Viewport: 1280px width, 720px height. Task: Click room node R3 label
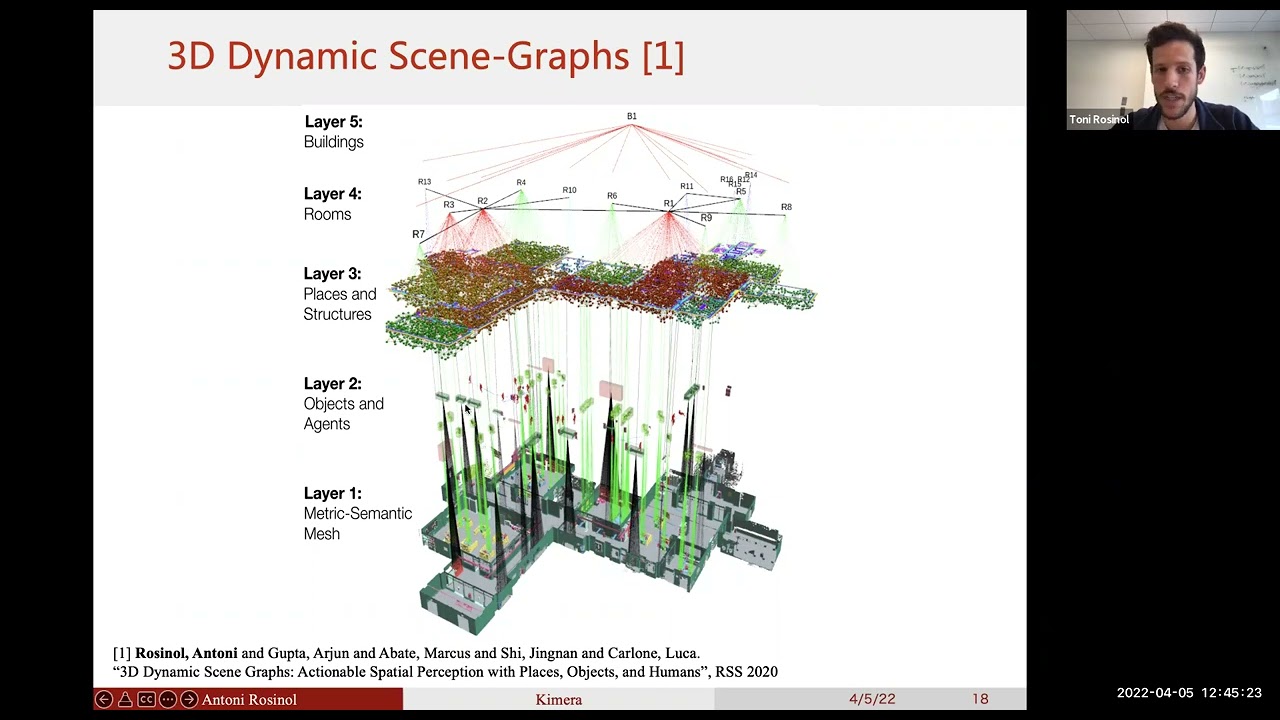[x=449, y=205]
